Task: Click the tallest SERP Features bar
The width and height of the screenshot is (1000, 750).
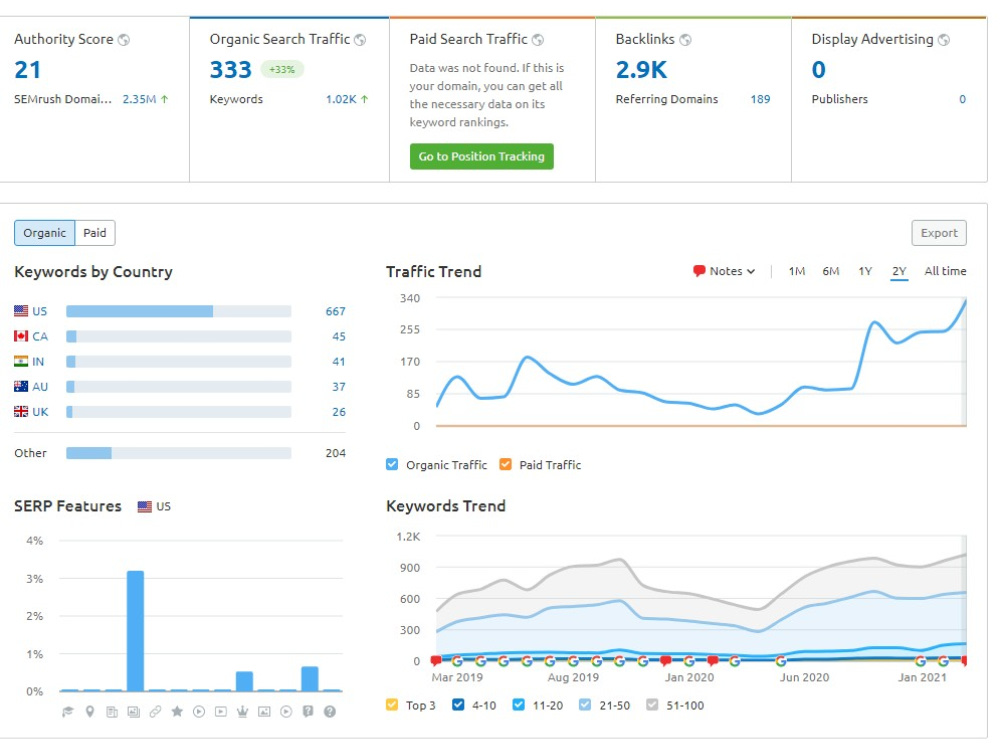Action: [x=135, y=631]
